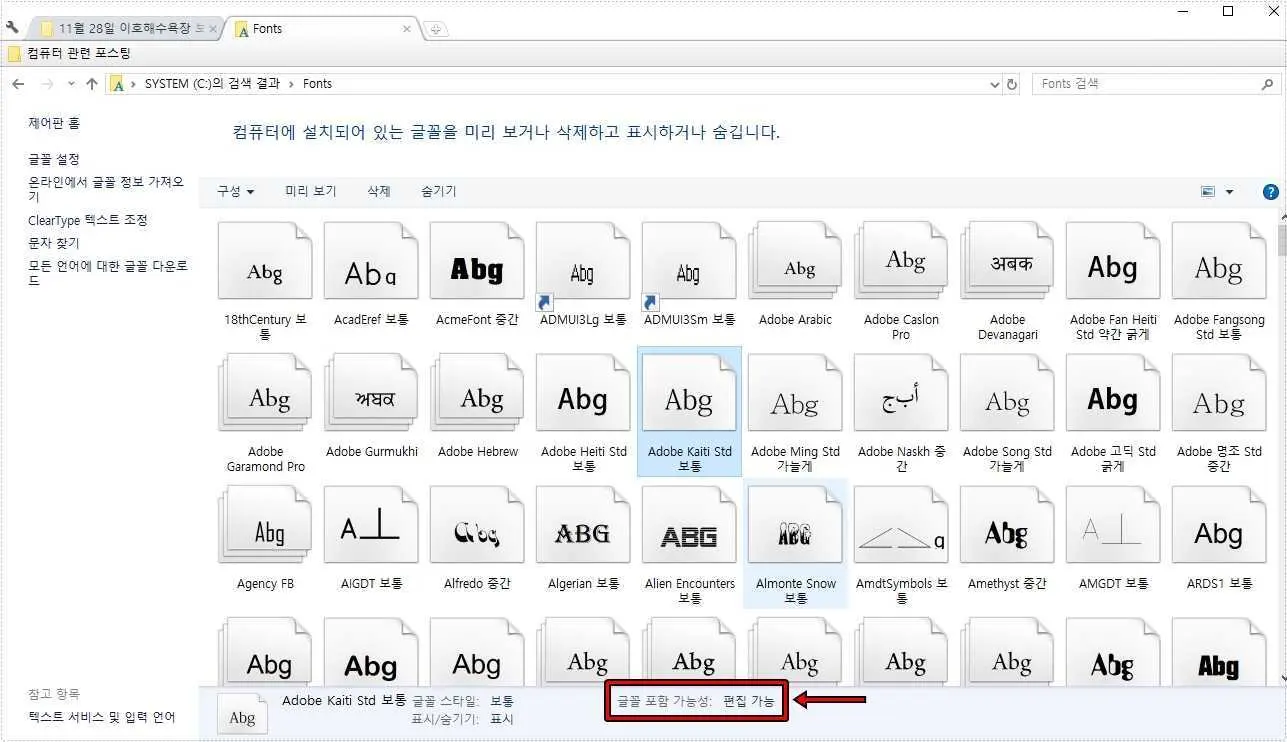
Task: Select the Alfredo font icon
Action: 477,525
